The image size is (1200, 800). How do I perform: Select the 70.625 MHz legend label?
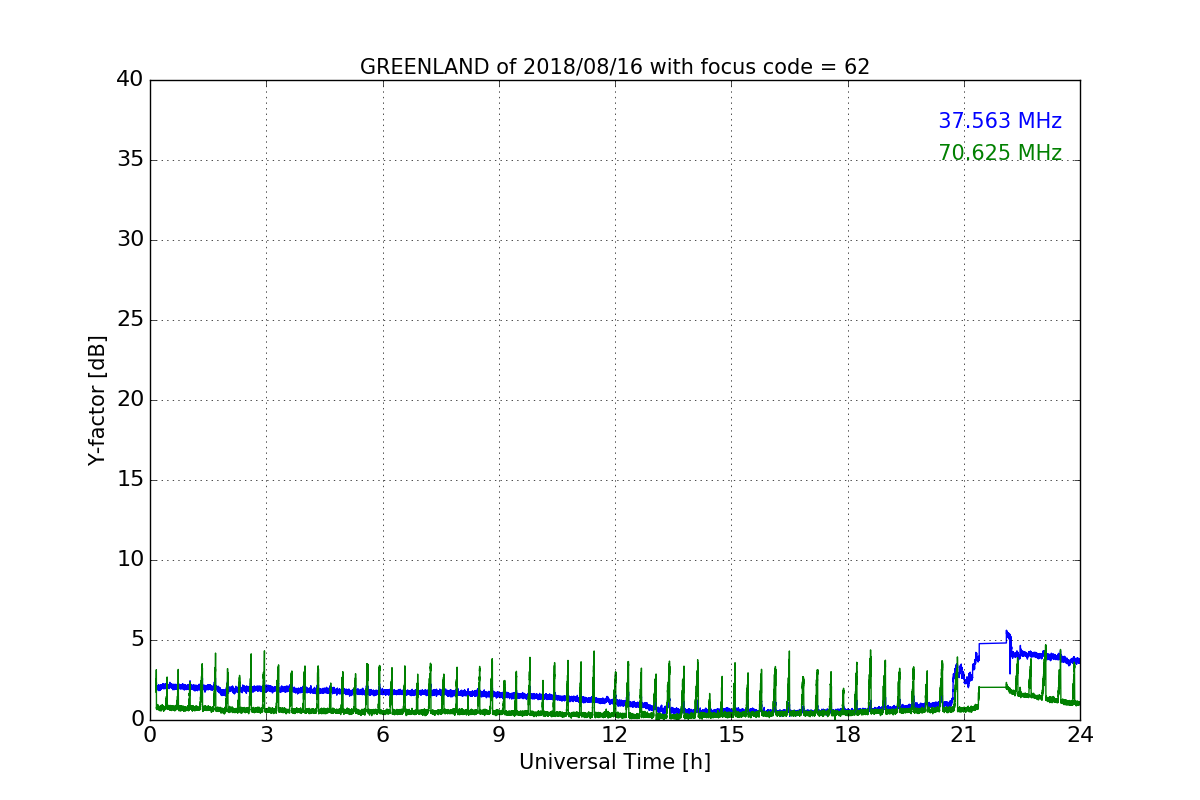tap(1000, 153)
